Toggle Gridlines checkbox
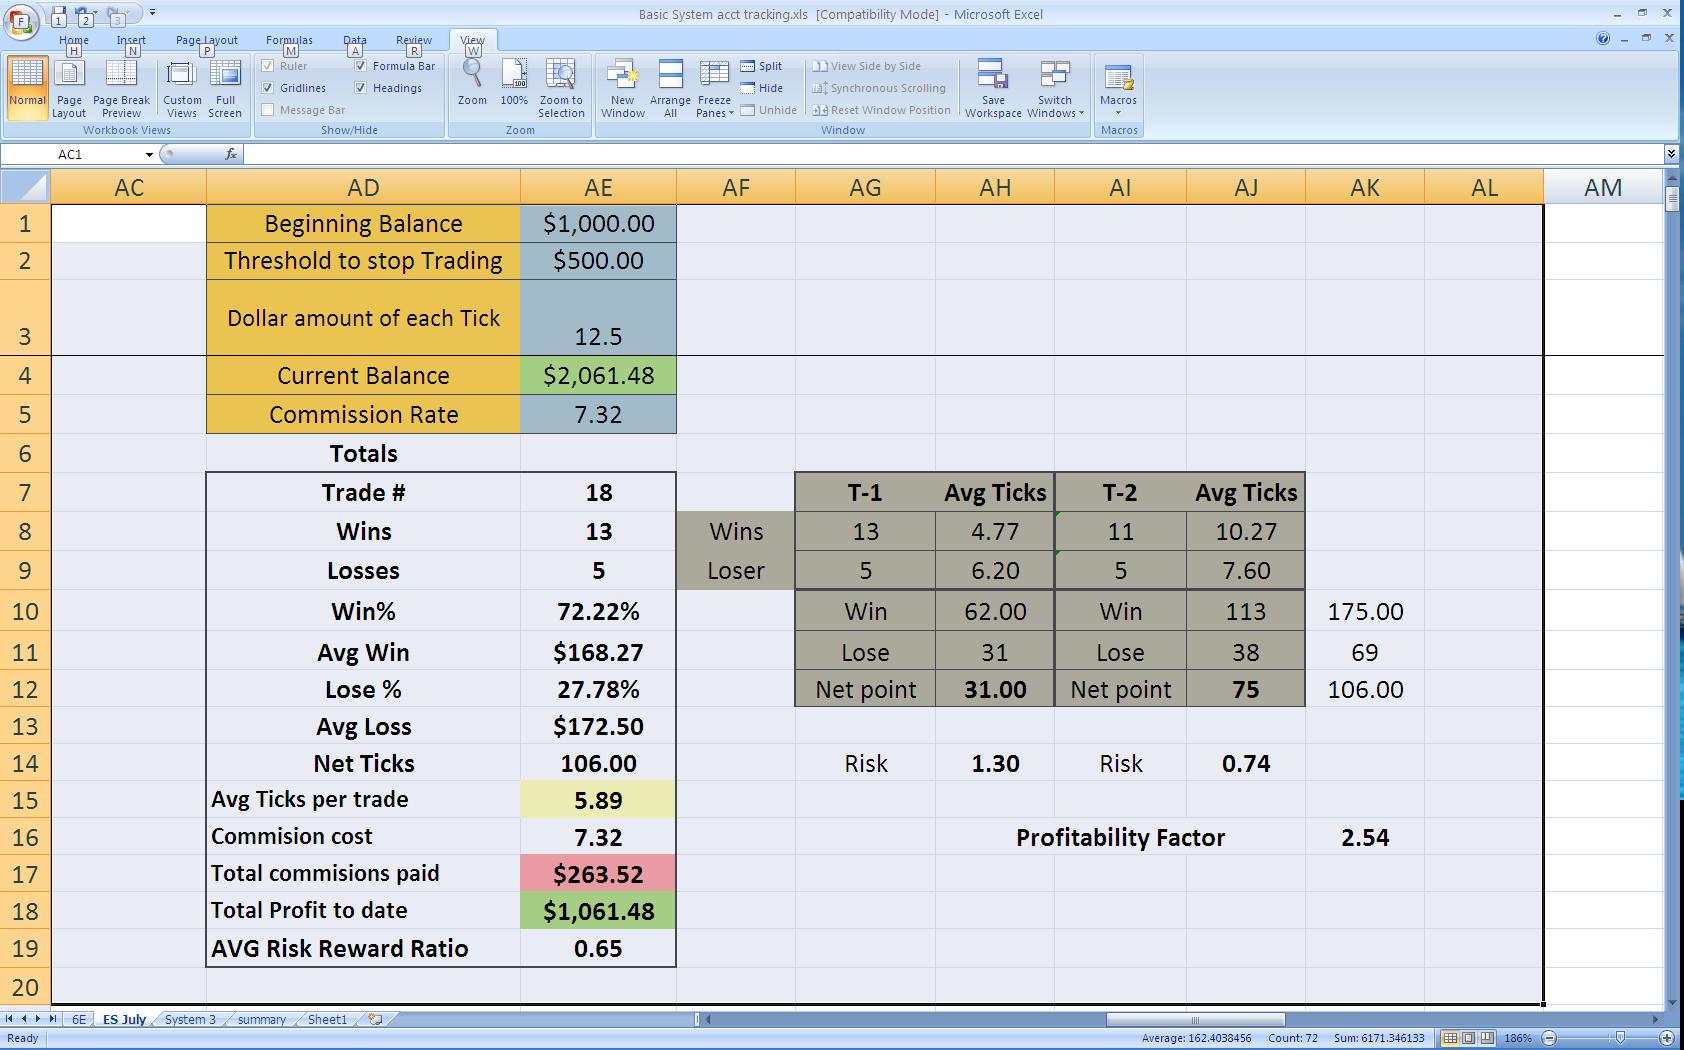 coord(267,88)
